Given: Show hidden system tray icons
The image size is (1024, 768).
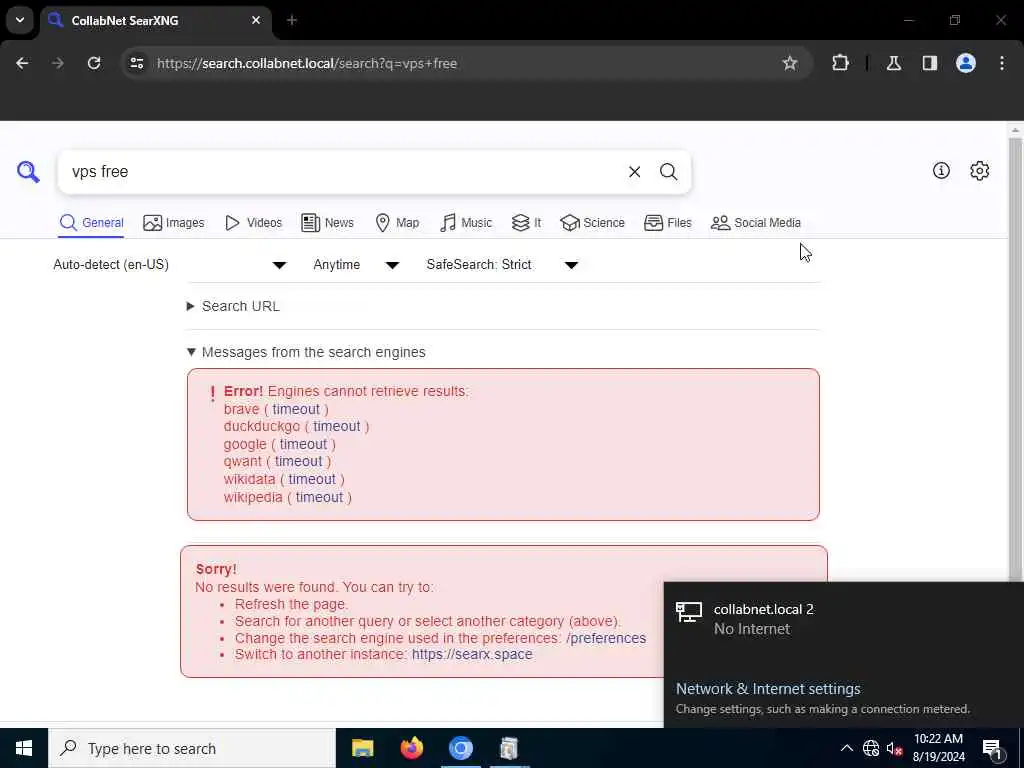Looking at the screenshot, I should 846,748.
